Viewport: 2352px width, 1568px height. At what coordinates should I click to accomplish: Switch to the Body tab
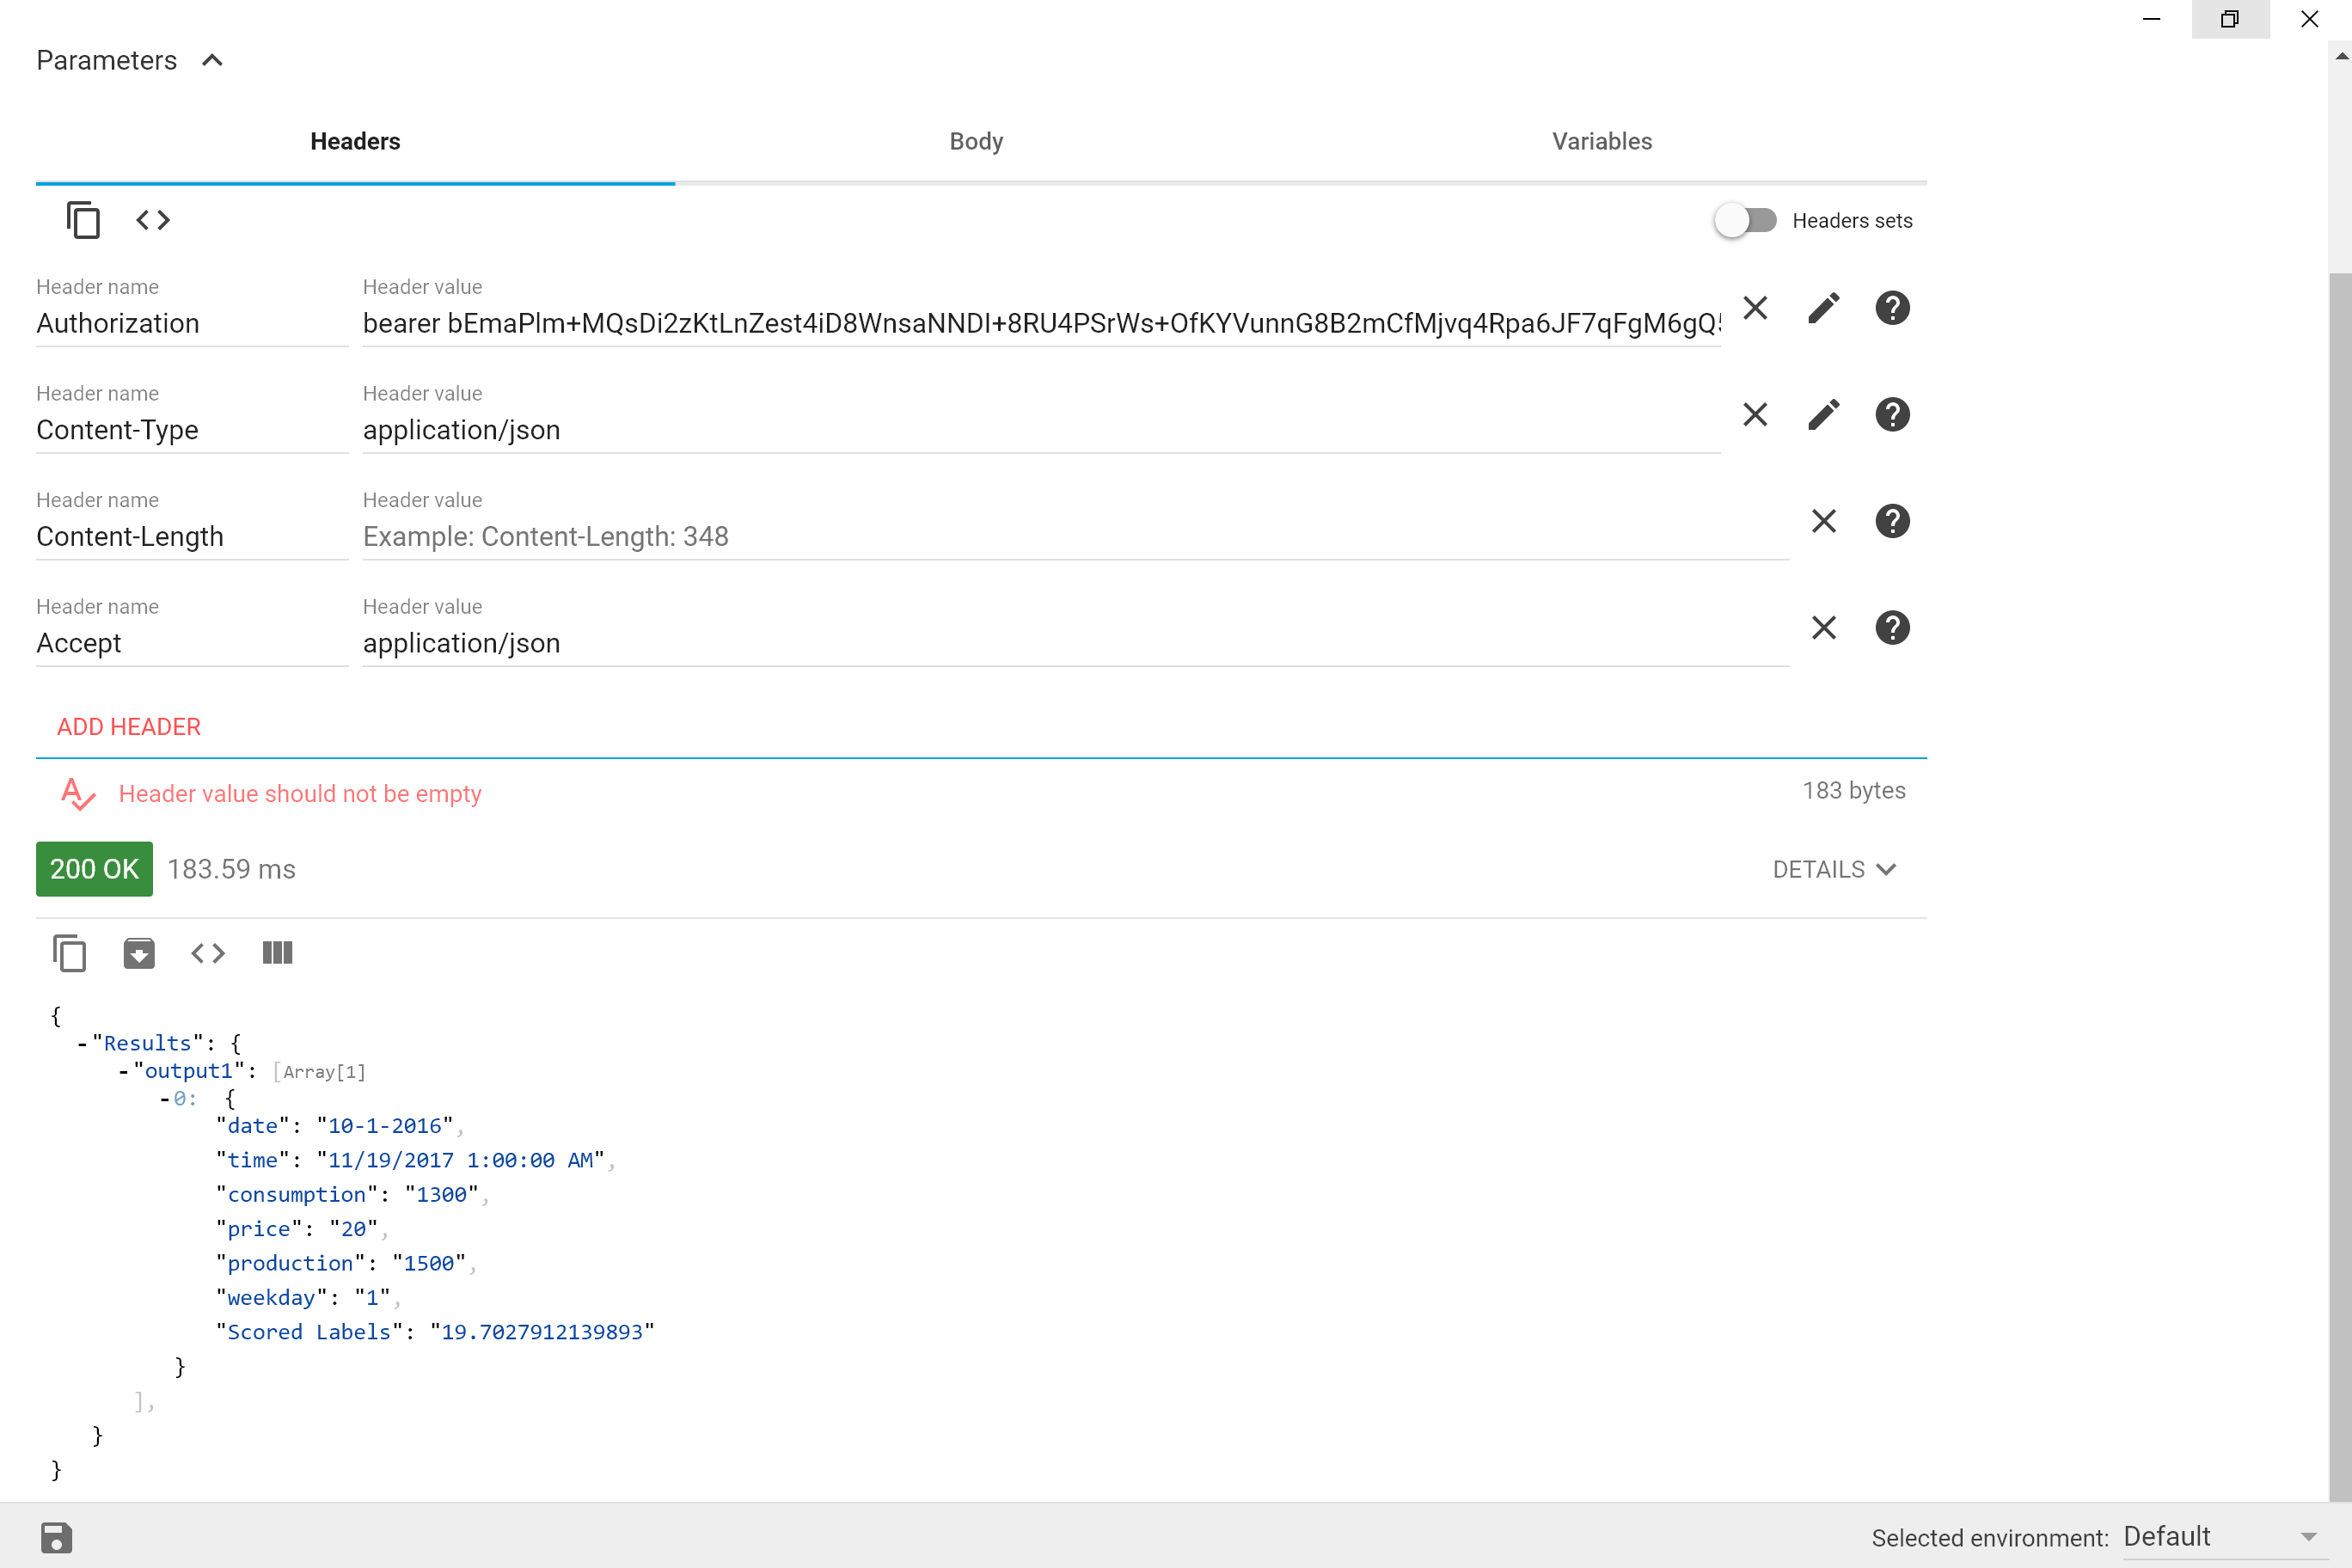976,141
